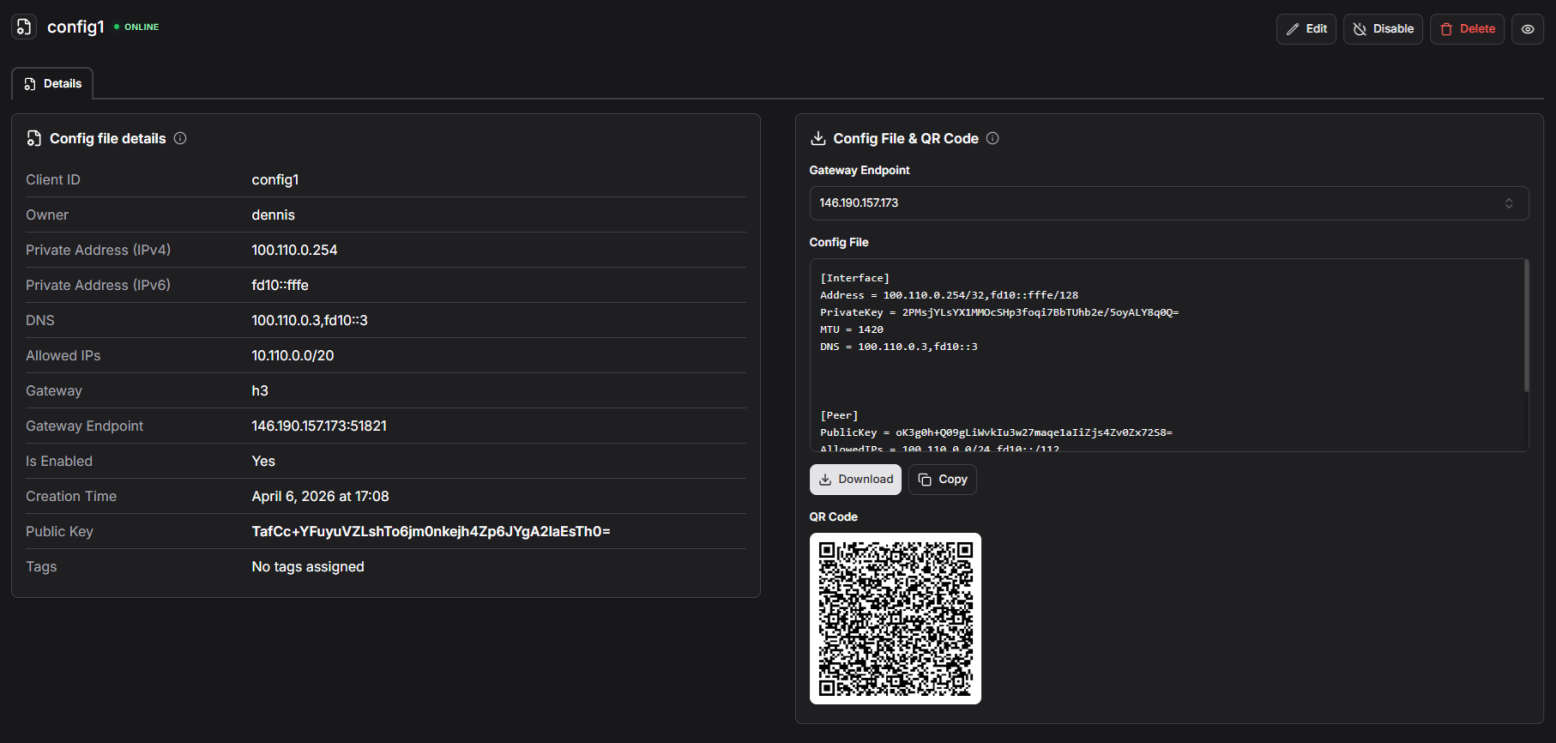Screen dimensions: 1556x743
Task: Select 146.190.157.173 in the endpoint selector
Action: pos(1168,202)
